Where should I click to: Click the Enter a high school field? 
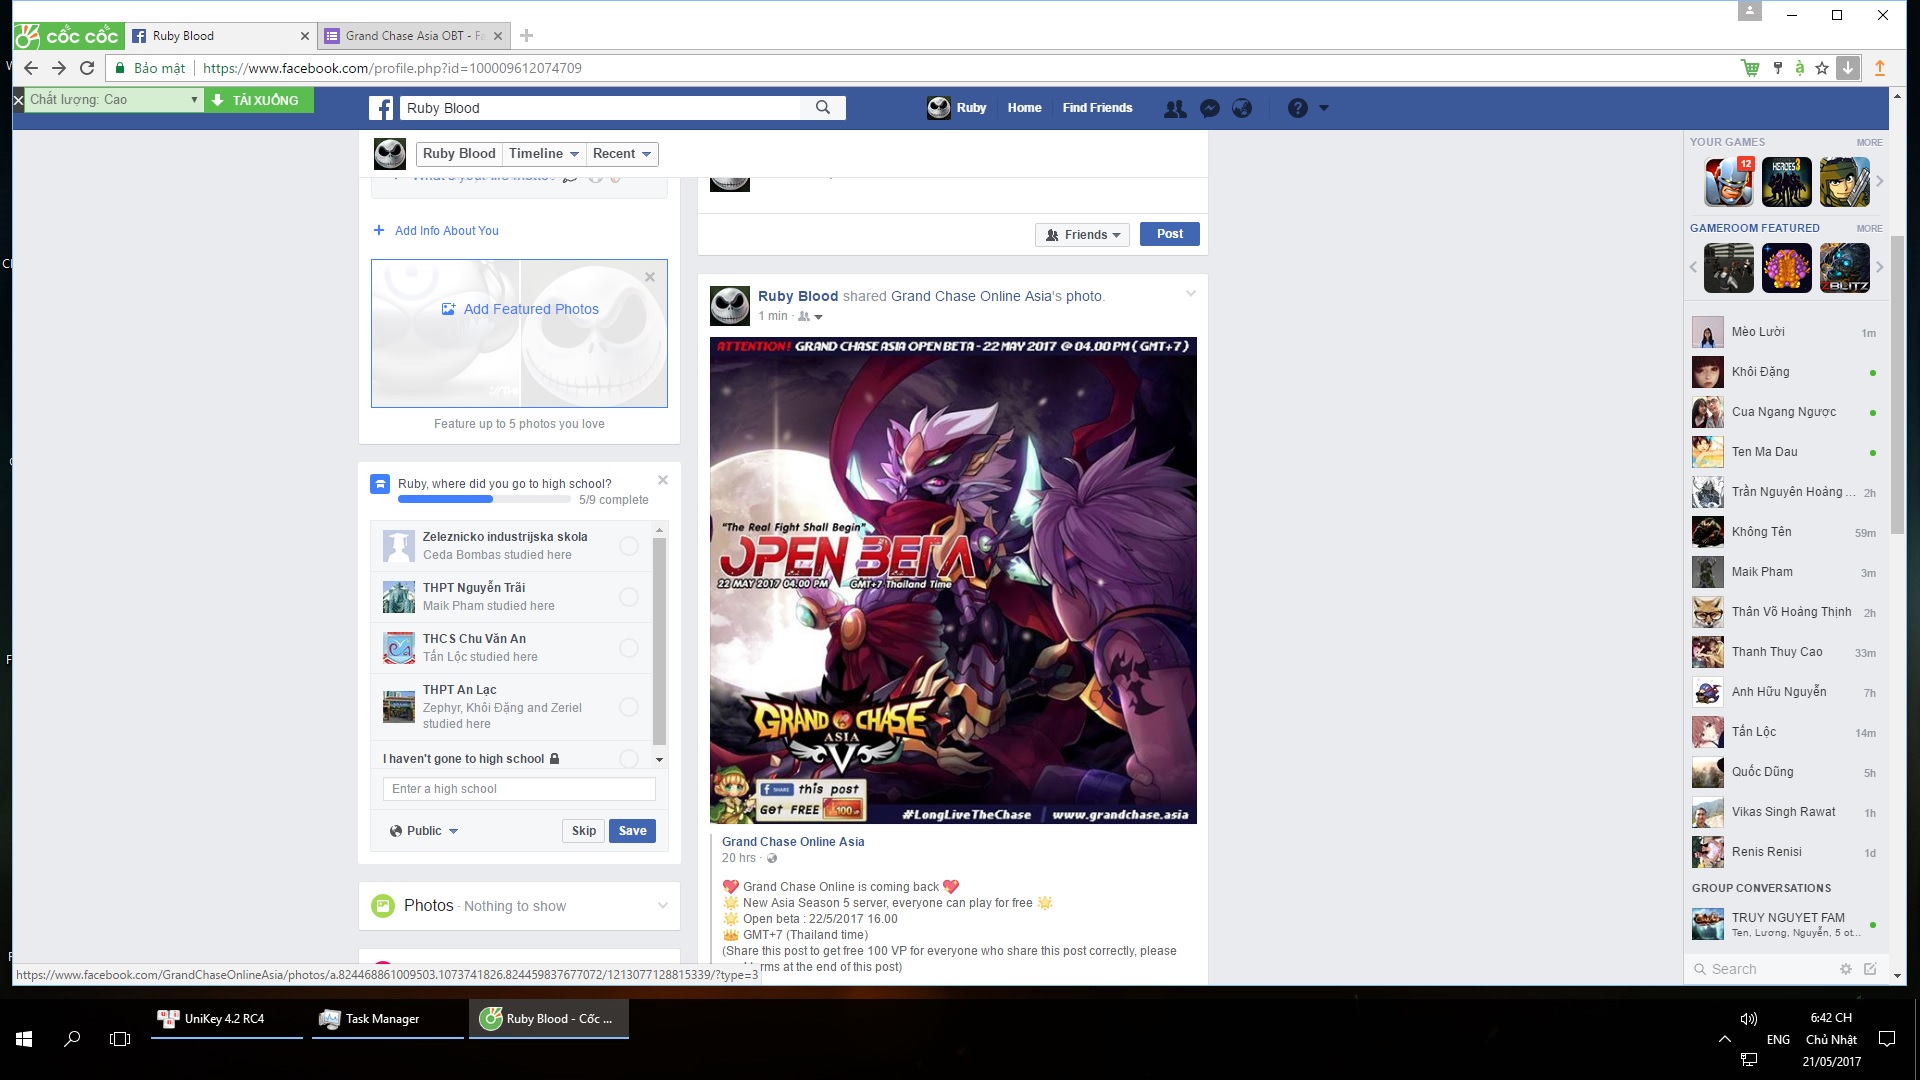[x=519, y=789]
